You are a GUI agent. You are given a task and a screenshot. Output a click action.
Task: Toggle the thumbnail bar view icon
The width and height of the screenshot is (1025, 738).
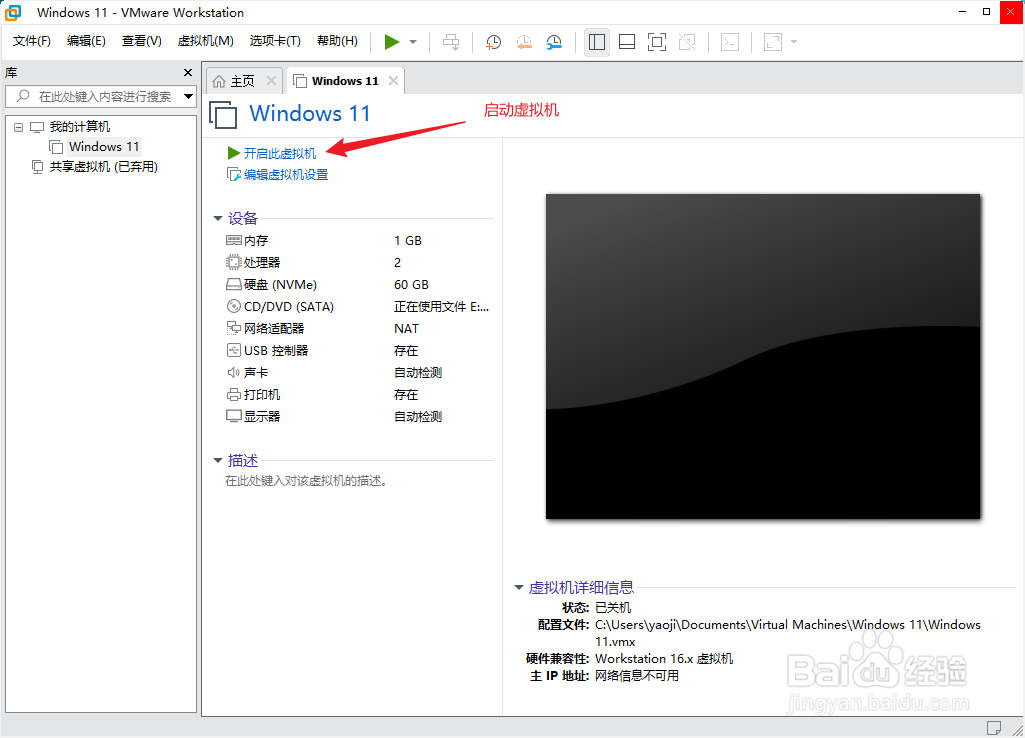pyautogui.click(x=627, y=42)
